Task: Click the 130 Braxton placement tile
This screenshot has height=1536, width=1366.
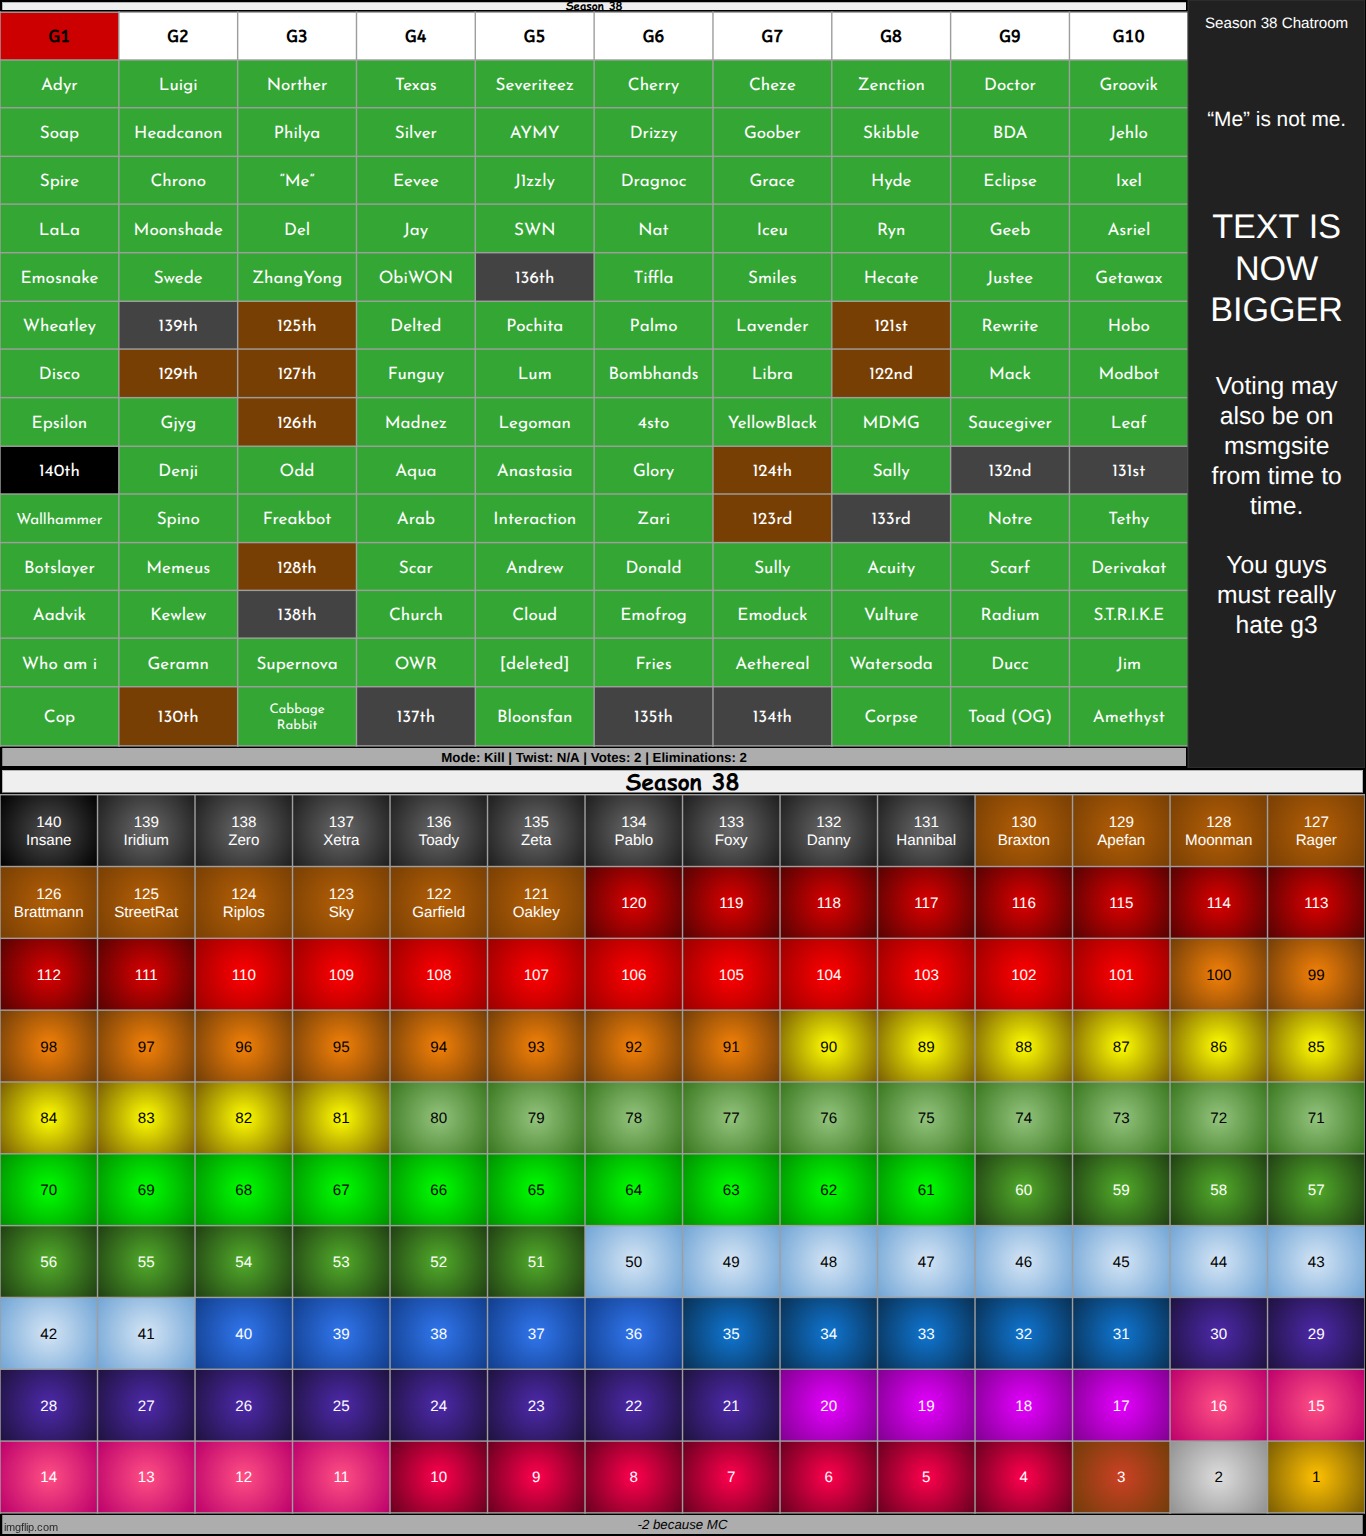Action: [1023, 831]
